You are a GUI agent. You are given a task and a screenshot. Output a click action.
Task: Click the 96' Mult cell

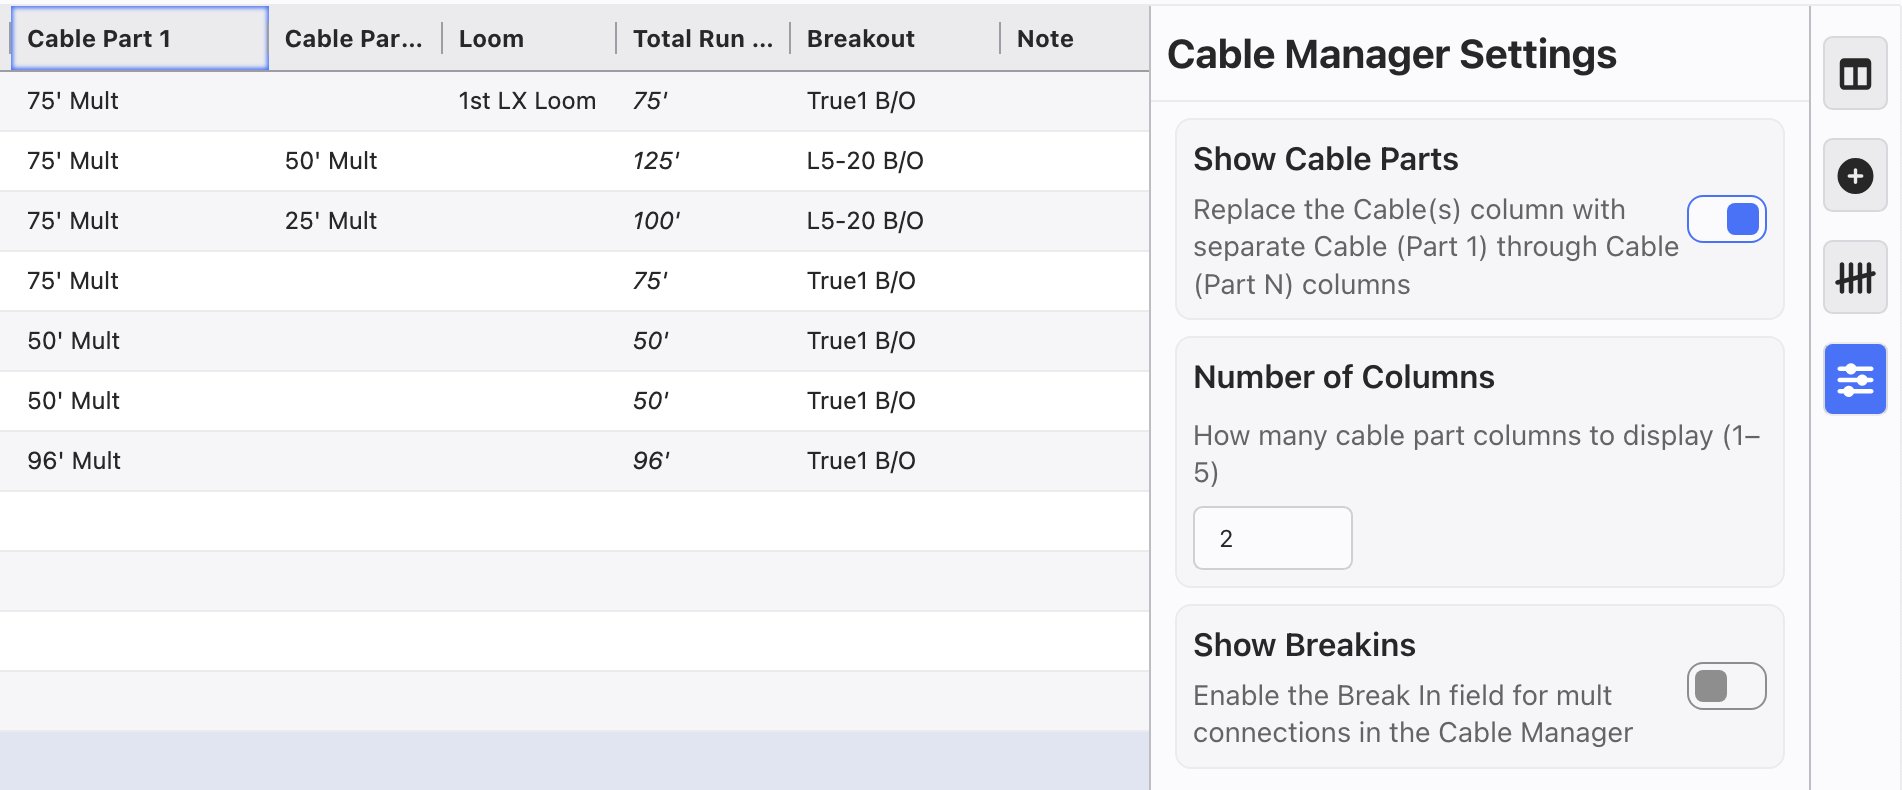[74, 461]
